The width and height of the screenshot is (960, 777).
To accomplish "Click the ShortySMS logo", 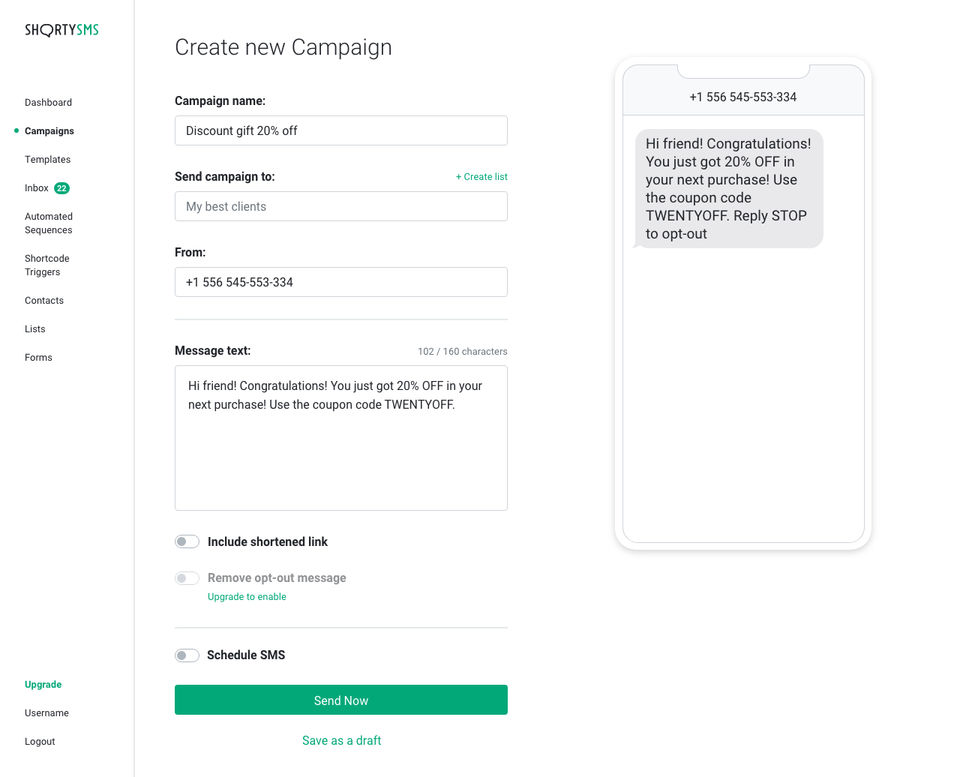I will tap(61, 30).
